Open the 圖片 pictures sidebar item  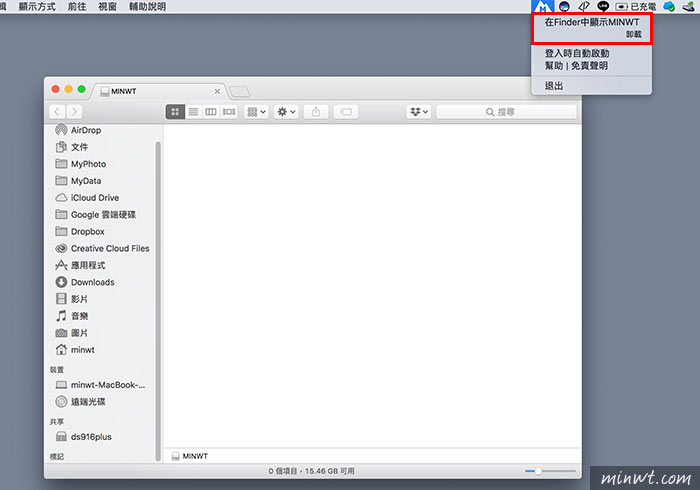pyautogui.click(x=71, y=333)
